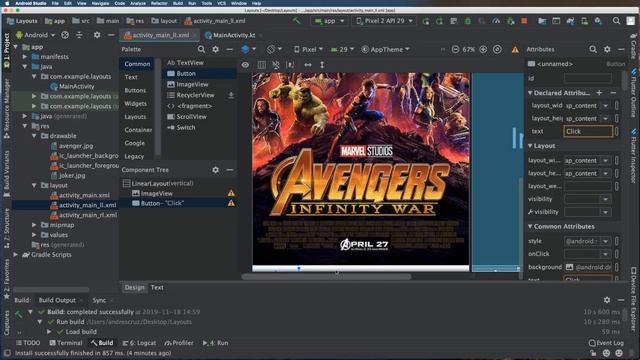This screenshot has width=640, height=360.
Task: Open Event Log button
Action: point(607,343)
